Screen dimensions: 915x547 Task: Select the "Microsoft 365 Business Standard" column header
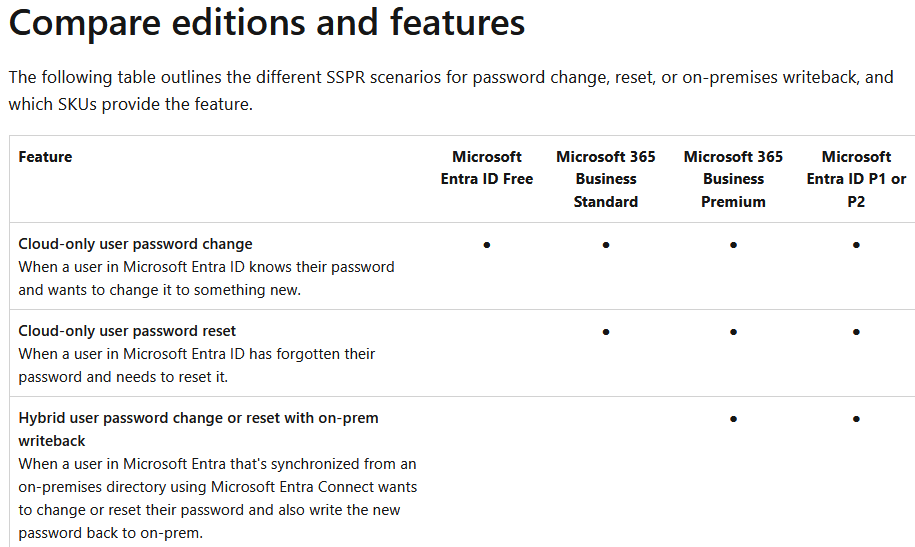tap(606, 179)
